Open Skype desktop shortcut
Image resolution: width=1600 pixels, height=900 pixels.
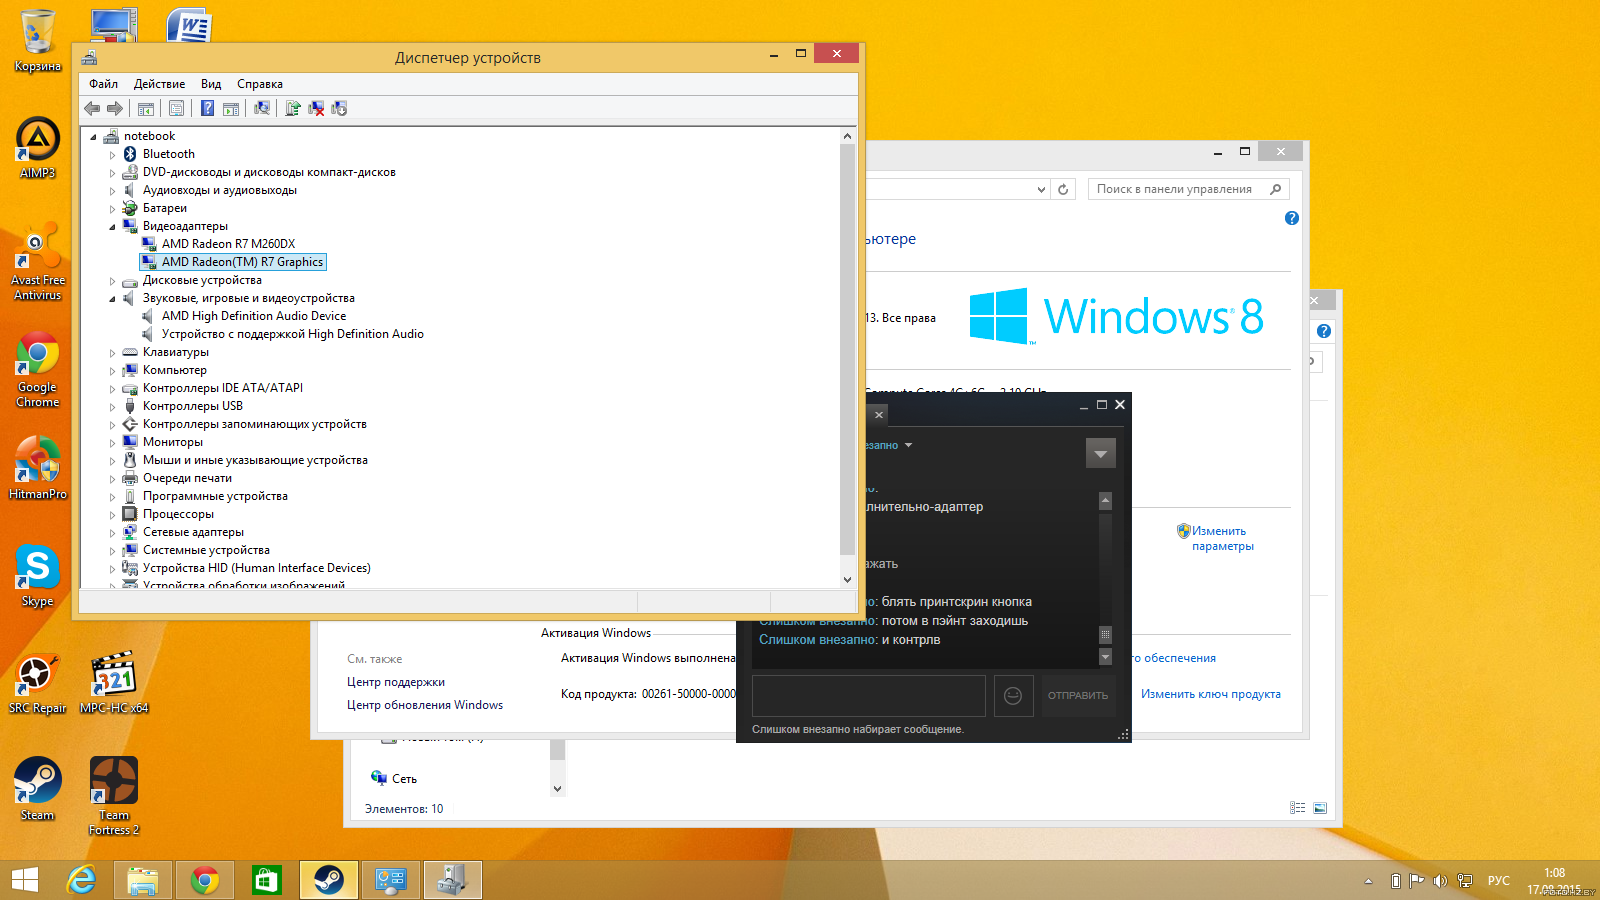[38, 576]
